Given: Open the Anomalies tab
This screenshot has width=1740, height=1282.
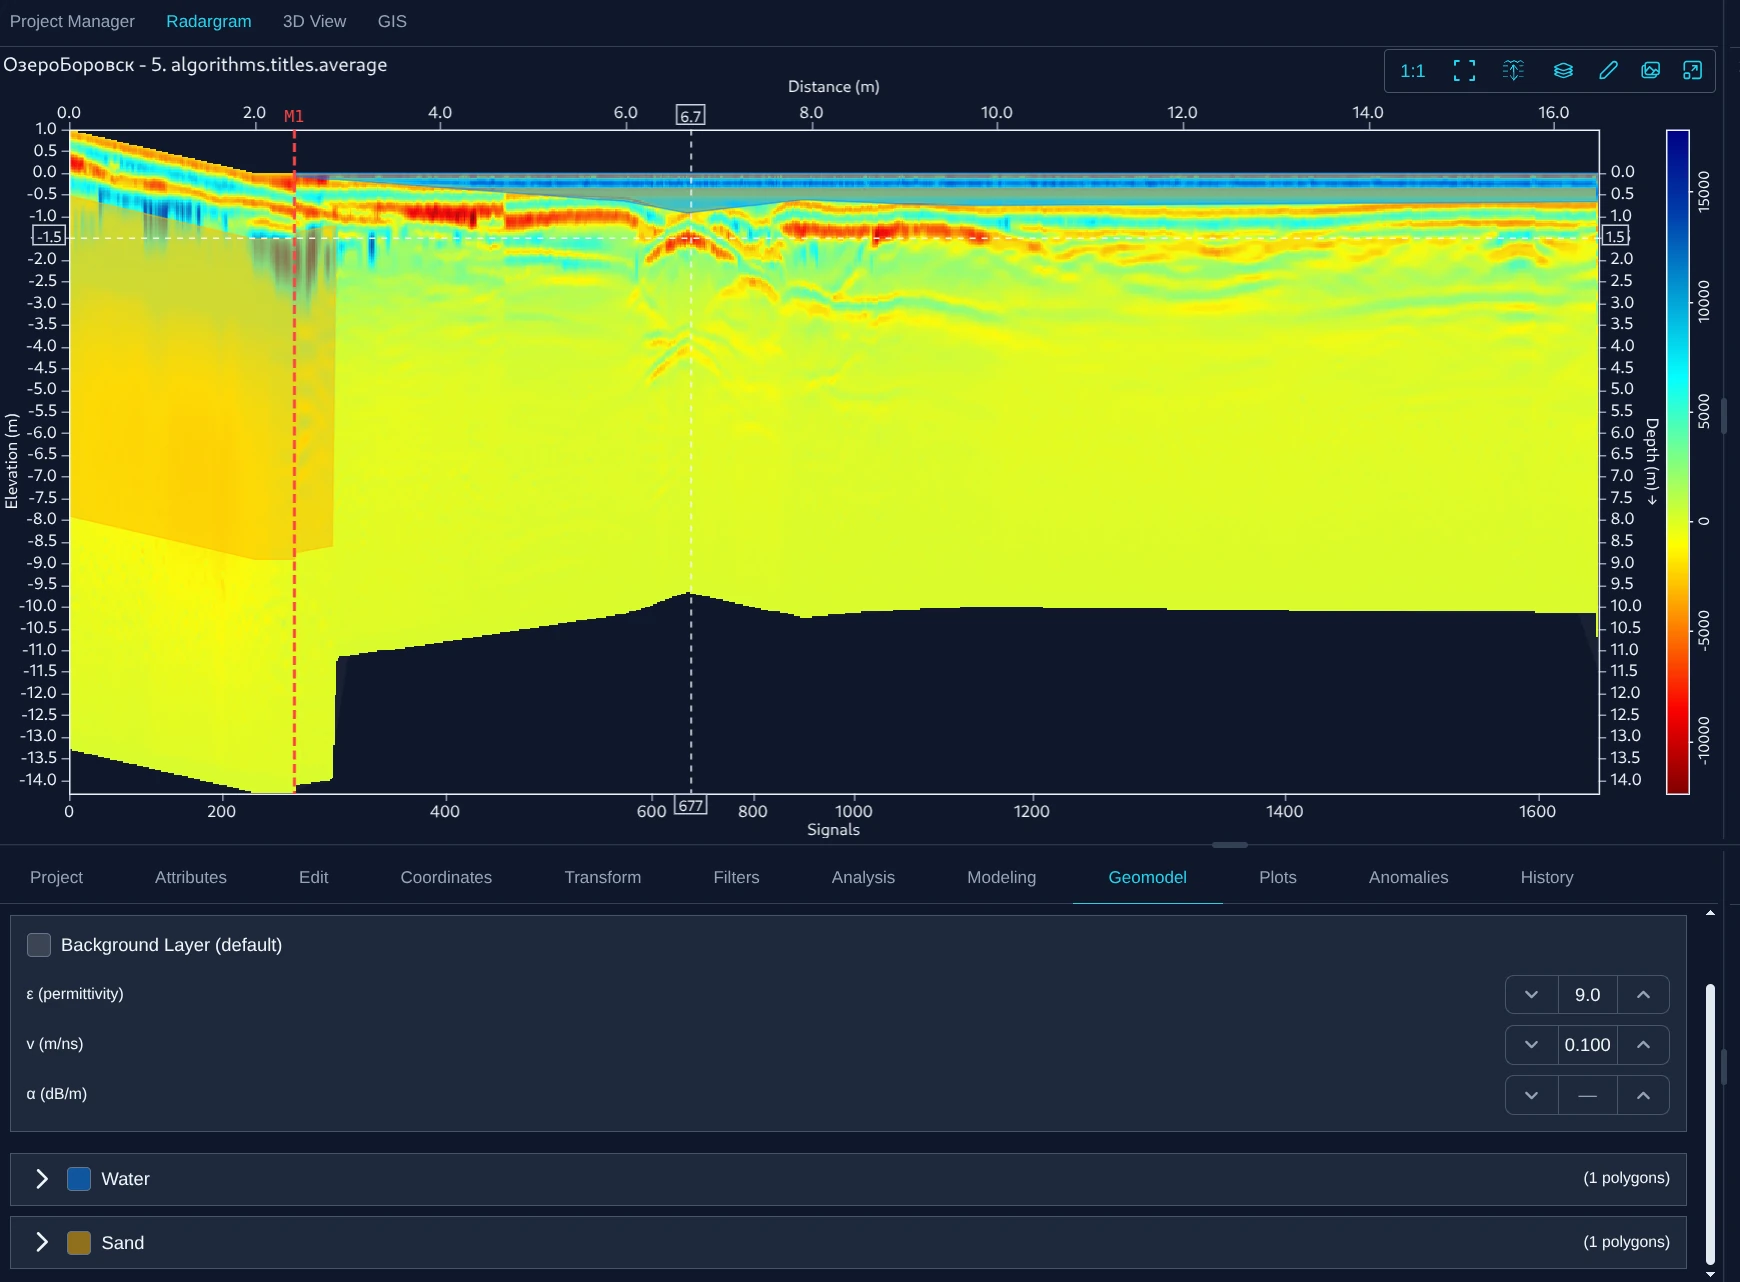Looking at the screenshot, I should pyautogui.click(x=1408, y=877).
